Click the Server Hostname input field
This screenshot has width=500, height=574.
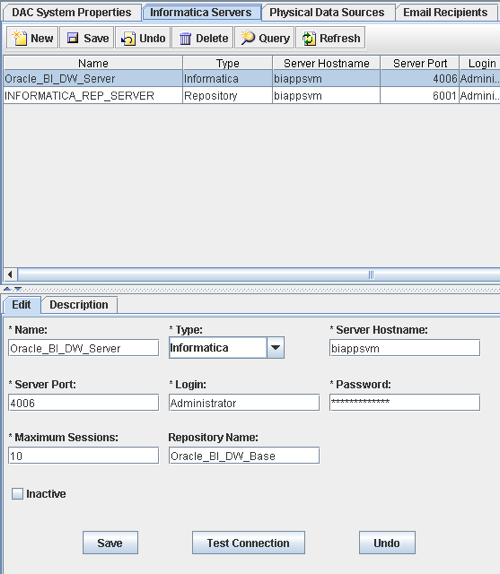click(x=404, y=348)
